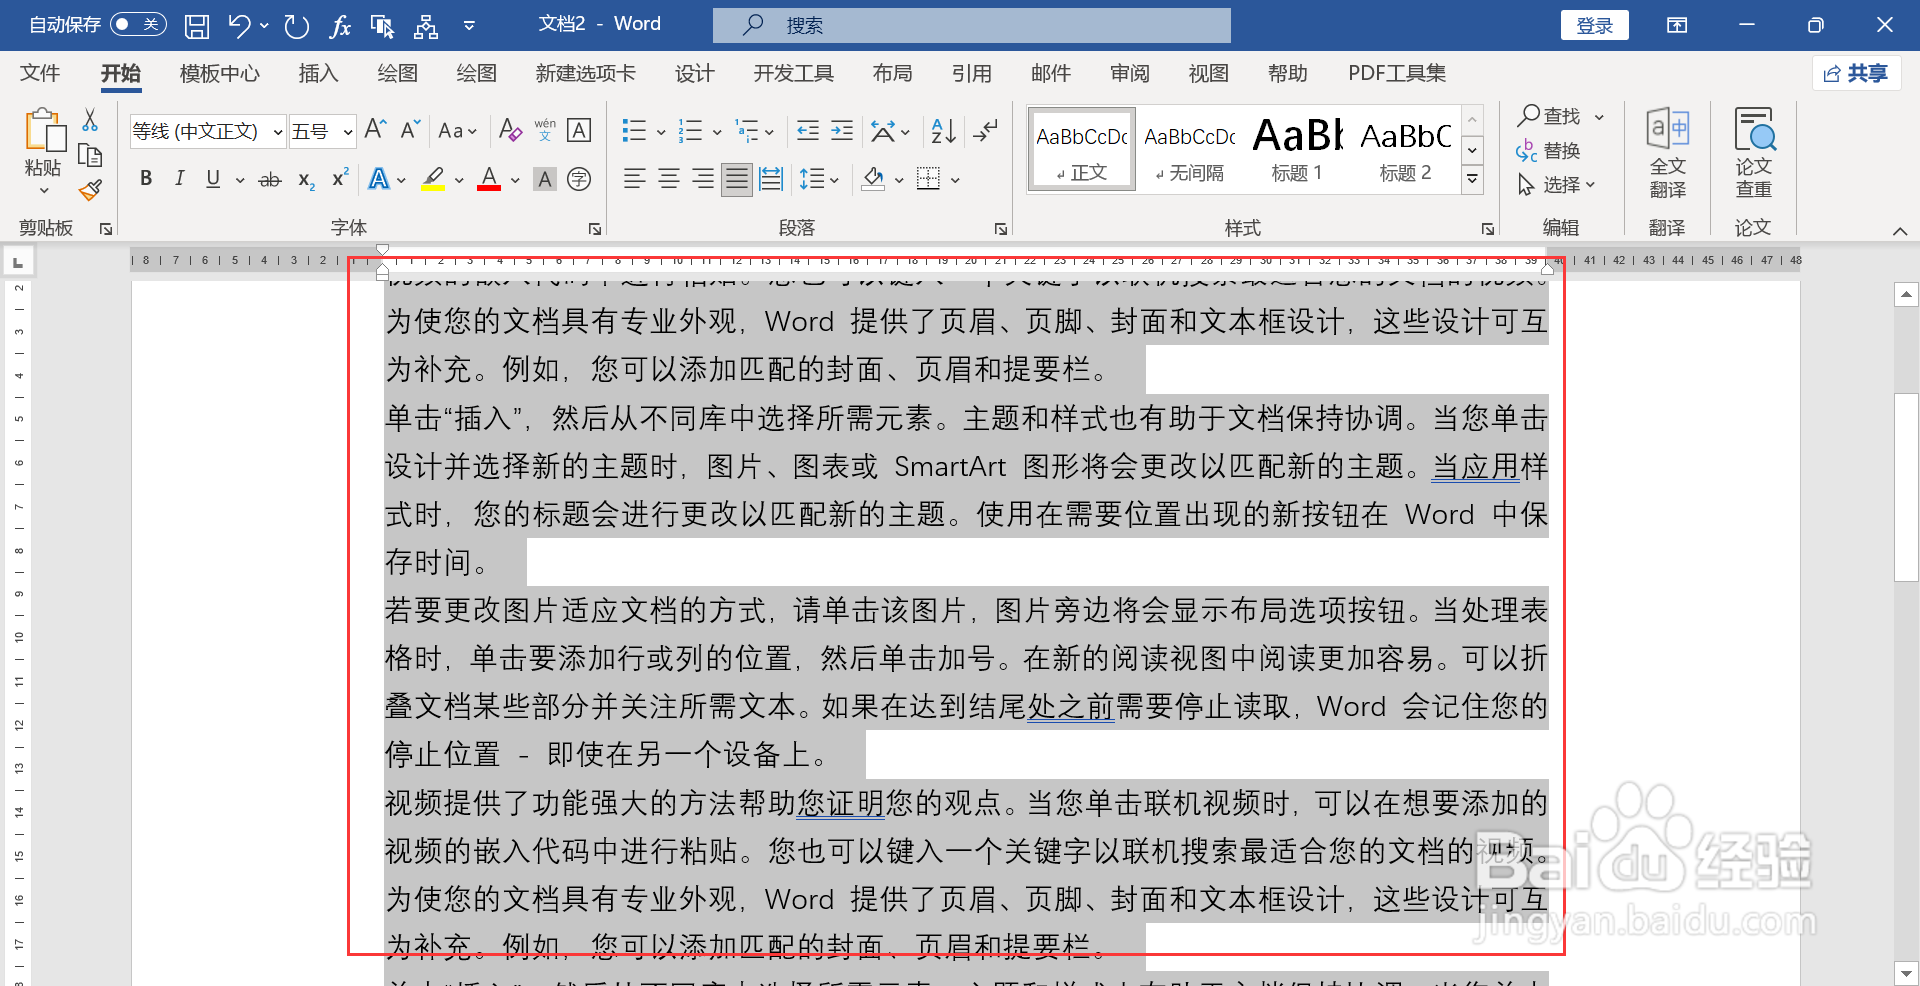Click the Format Painter brush icon
Screen dimensions: 1920x986
(x=90, y=190)
